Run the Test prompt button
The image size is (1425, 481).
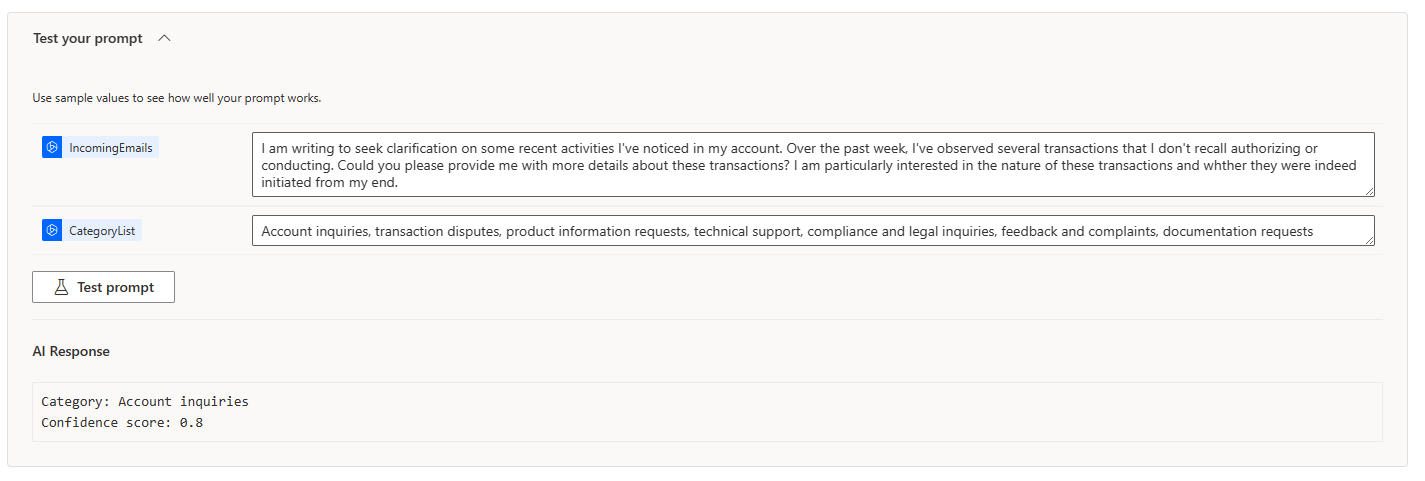[x=103, y=287]
